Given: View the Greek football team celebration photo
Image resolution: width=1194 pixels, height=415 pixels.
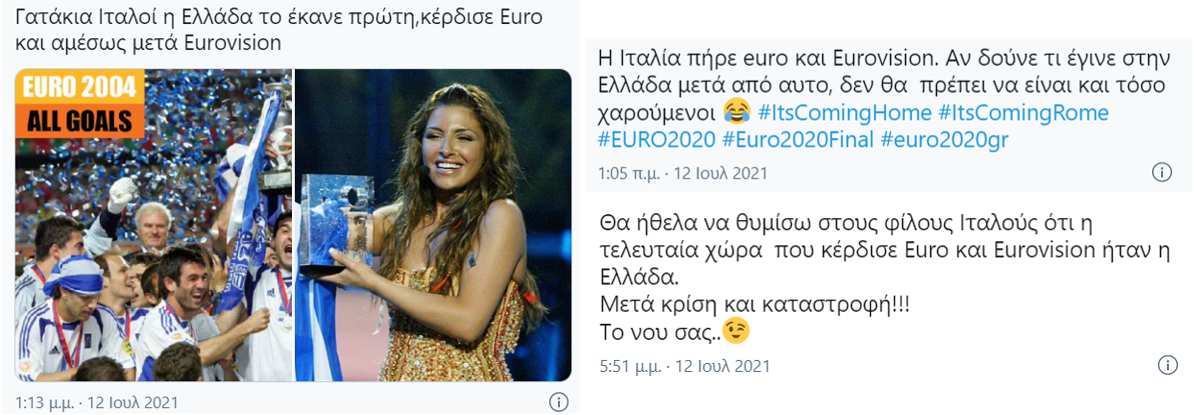Looking at the screenshot, I should point(154,225).
